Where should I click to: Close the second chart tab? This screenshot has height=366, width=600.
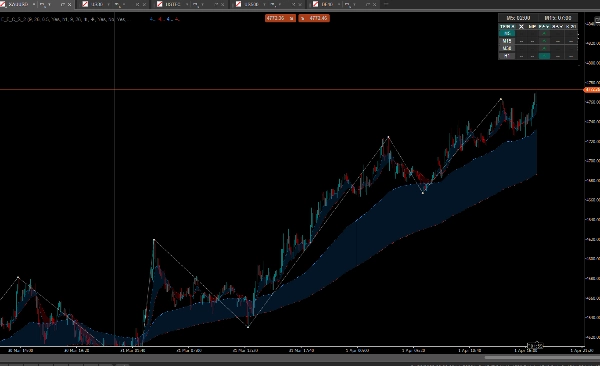[144, 4]
